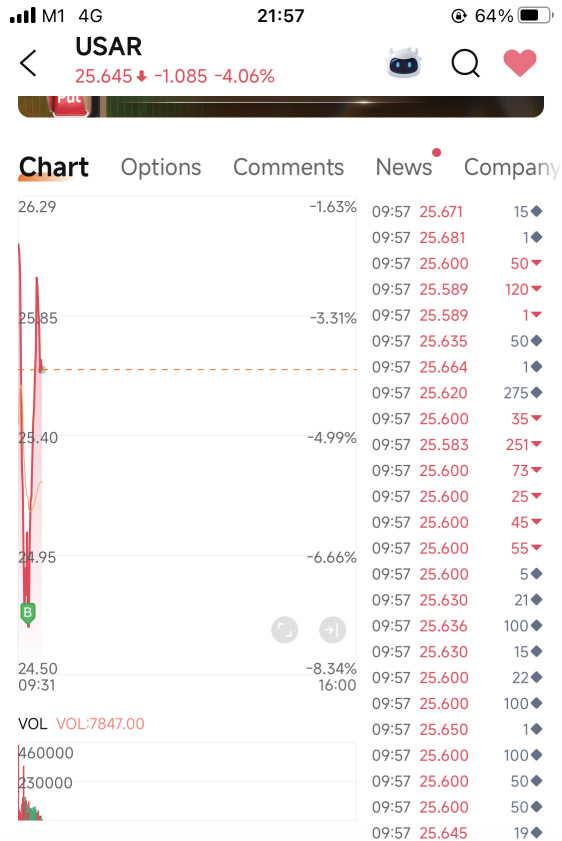
Task: Jump chart to latest with arrow-bar icon
Action: click(x=332, y=630)
